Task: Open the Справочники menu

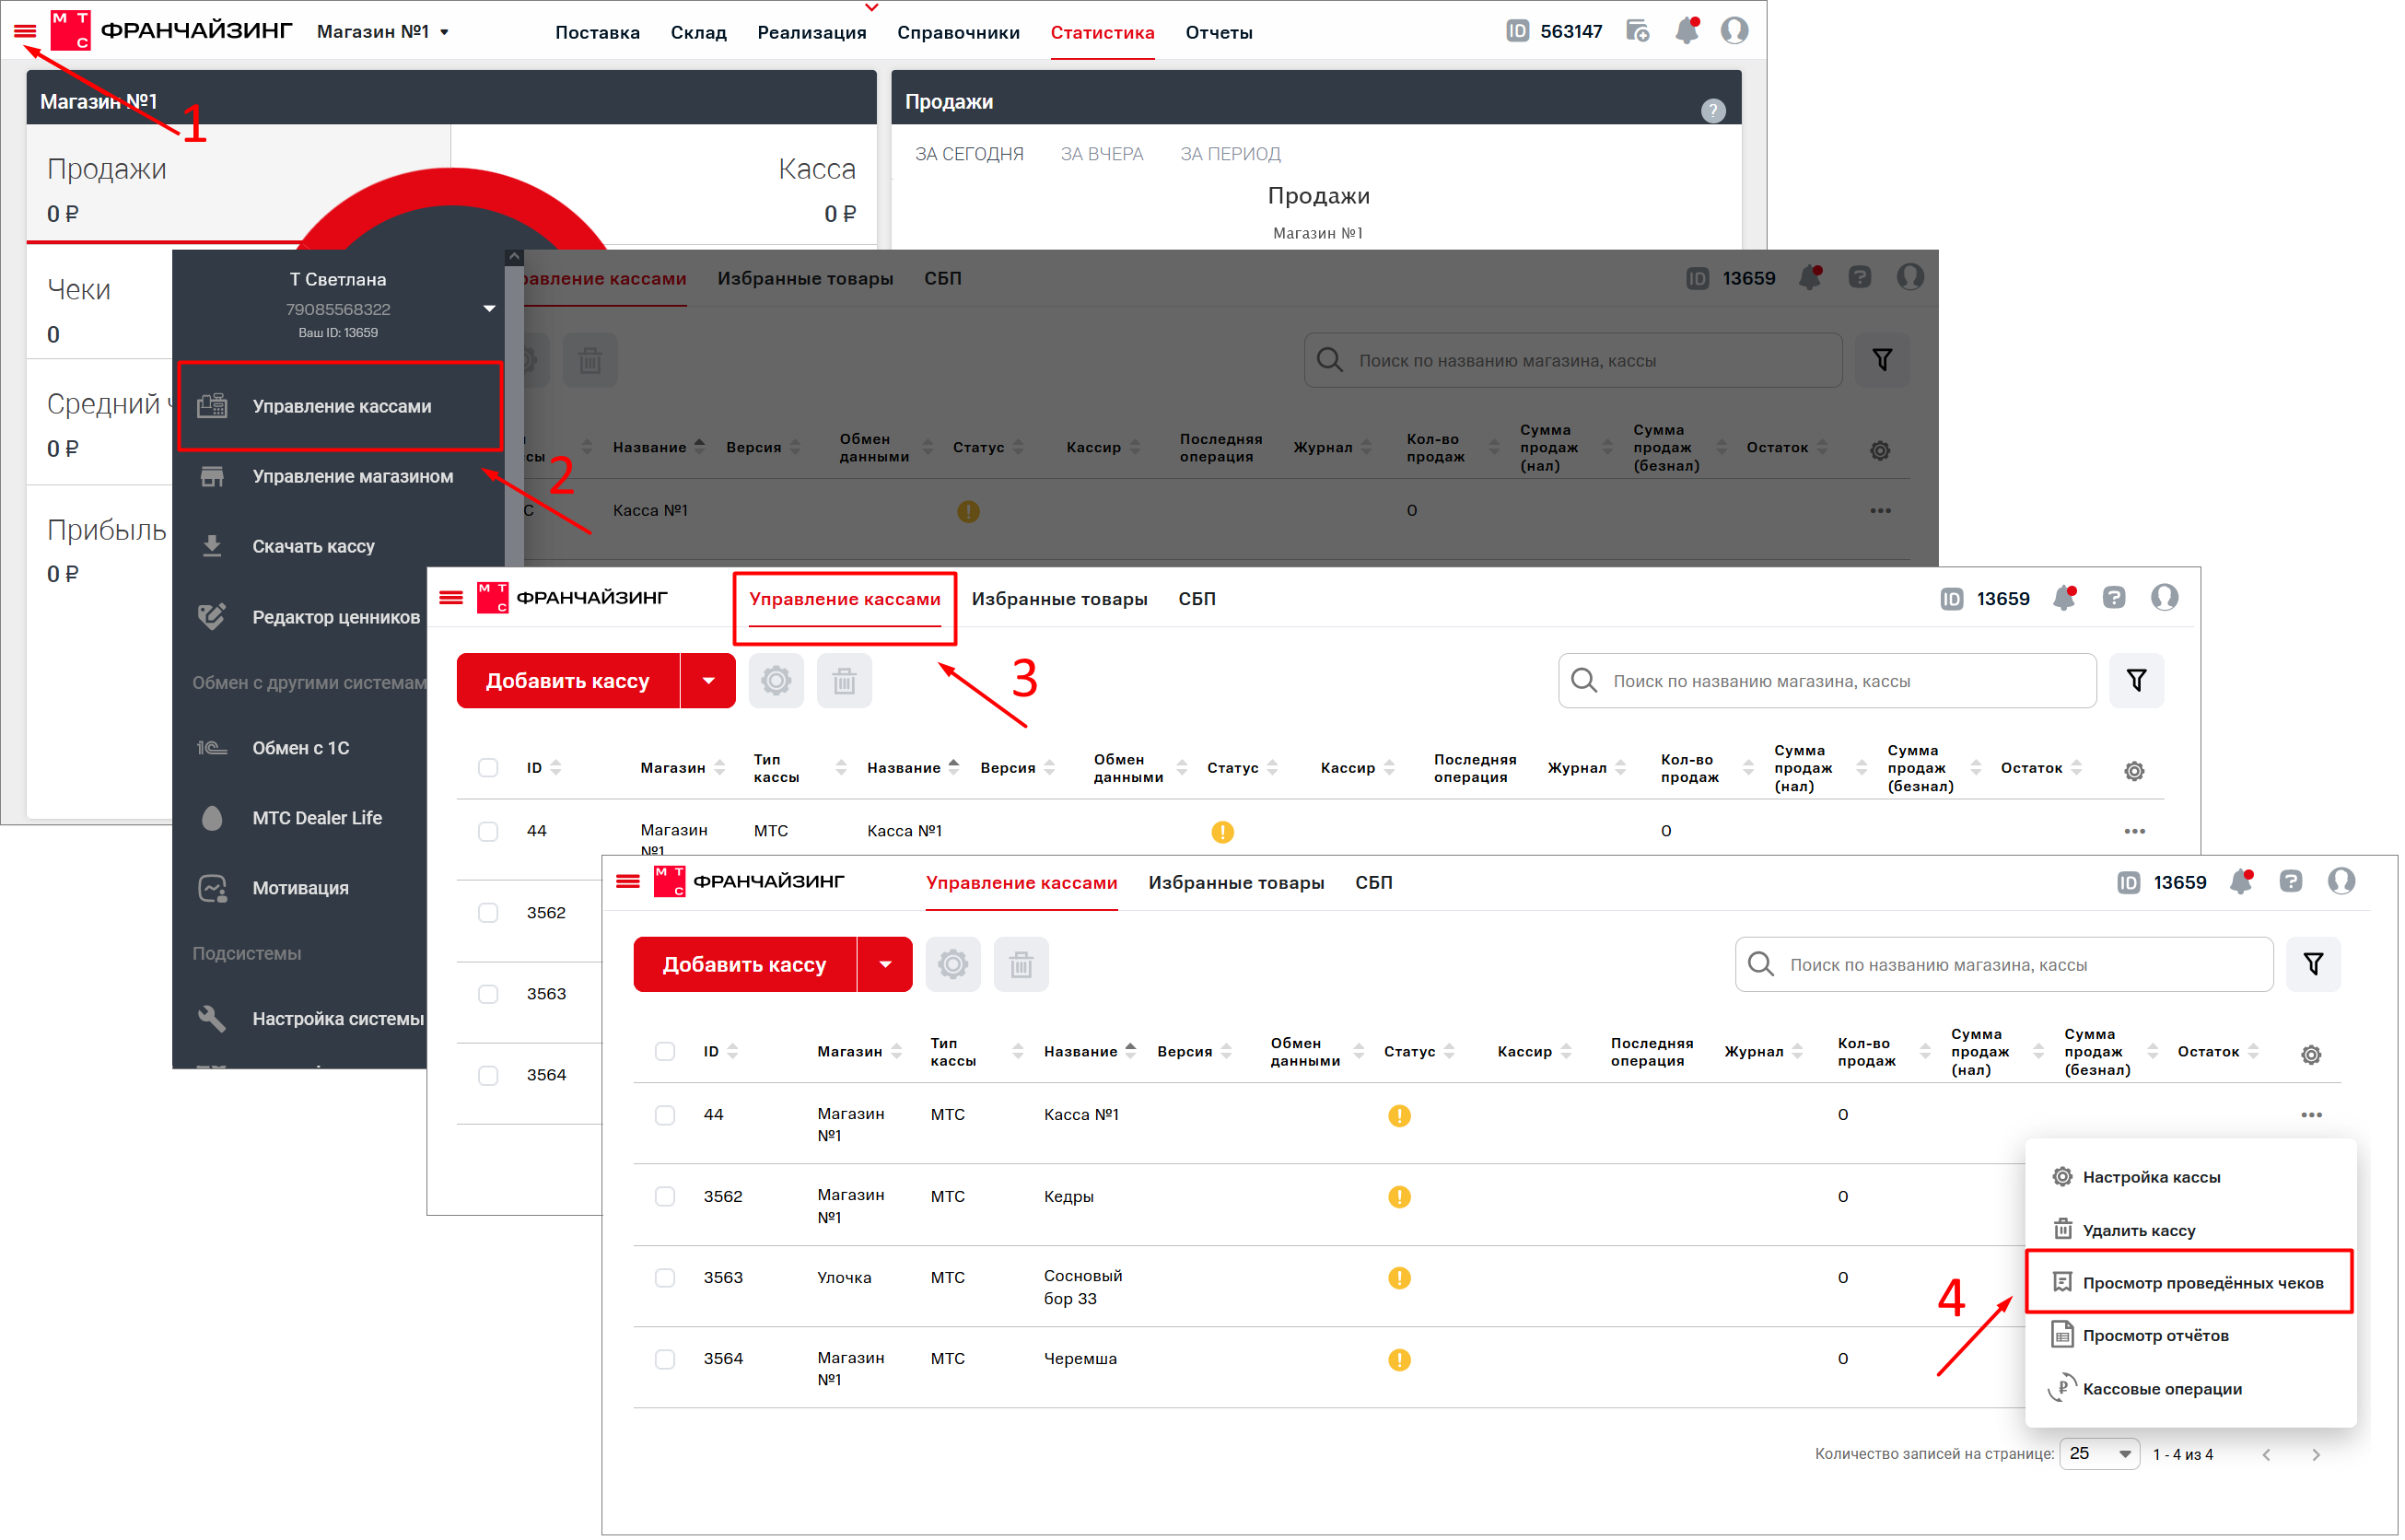Action: point(959,33)
